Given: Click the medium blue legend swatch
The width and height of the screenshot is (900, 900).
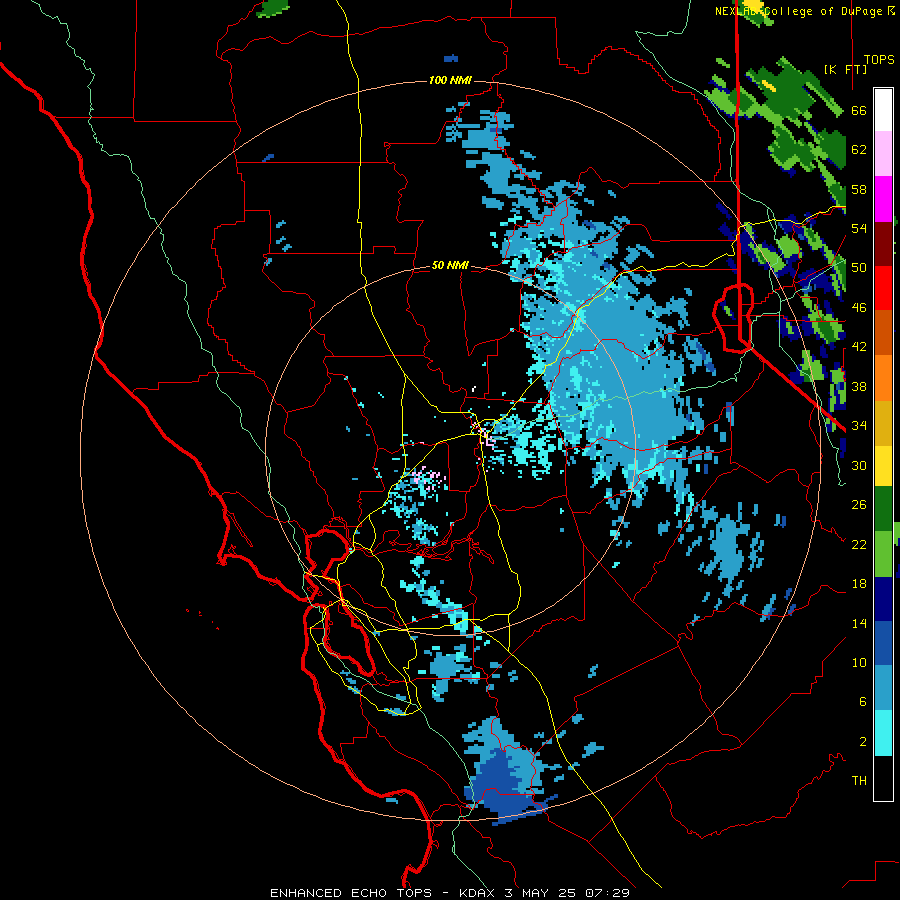Looking at the screenshot, I should [883, 644].
